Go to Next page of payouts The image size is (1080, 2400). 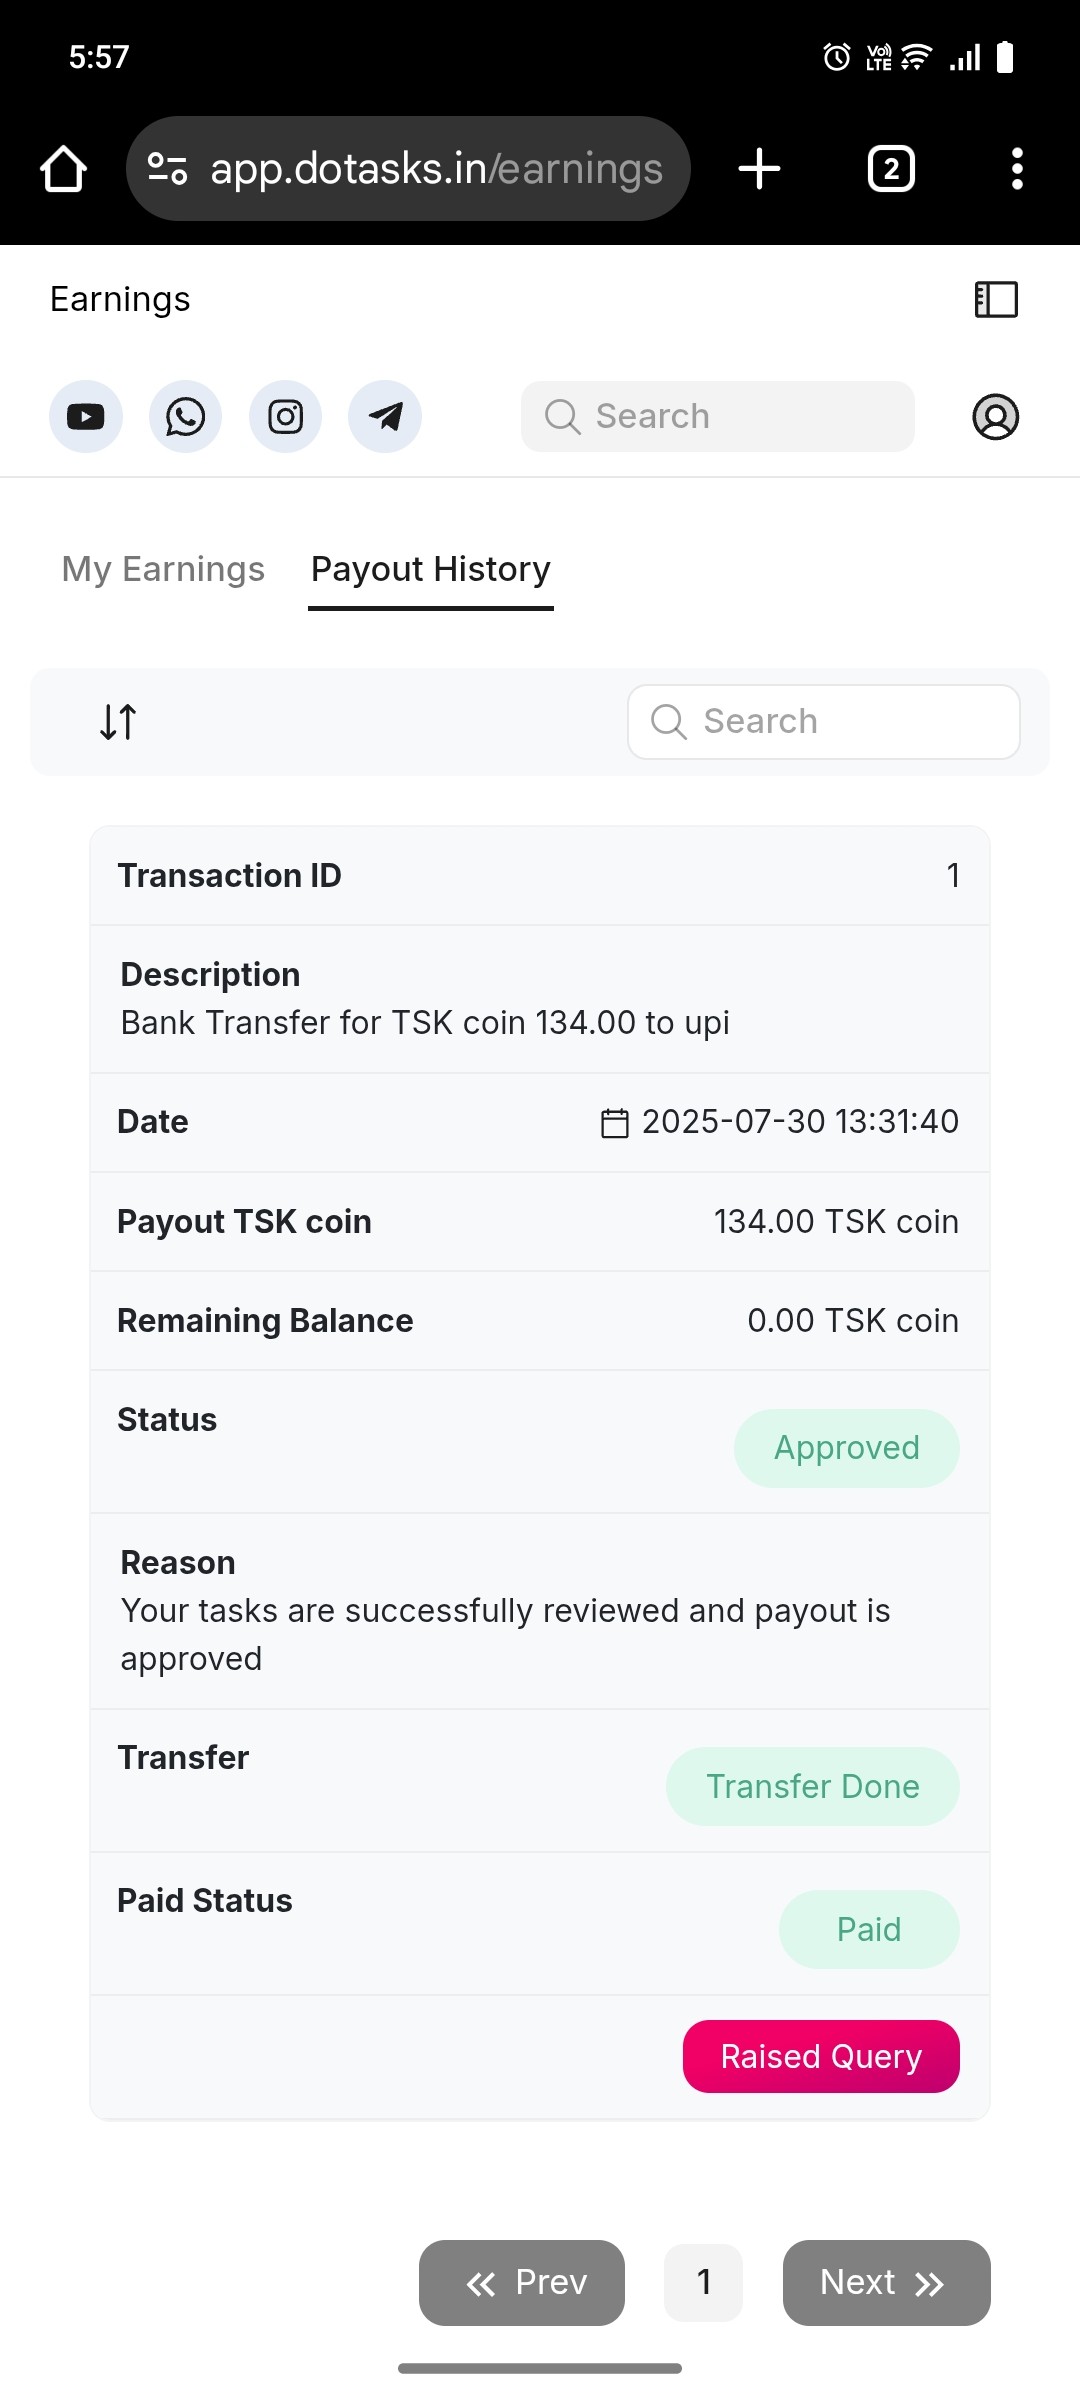click(x=886, y=2282)
